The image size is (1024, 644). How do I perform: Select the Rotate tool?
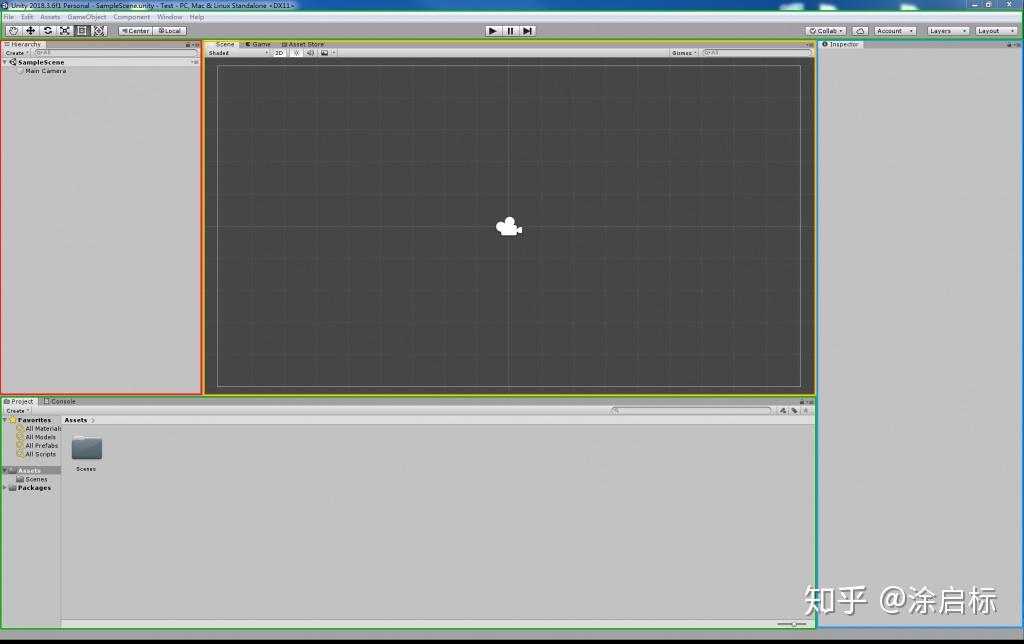[x=48, y=31]
